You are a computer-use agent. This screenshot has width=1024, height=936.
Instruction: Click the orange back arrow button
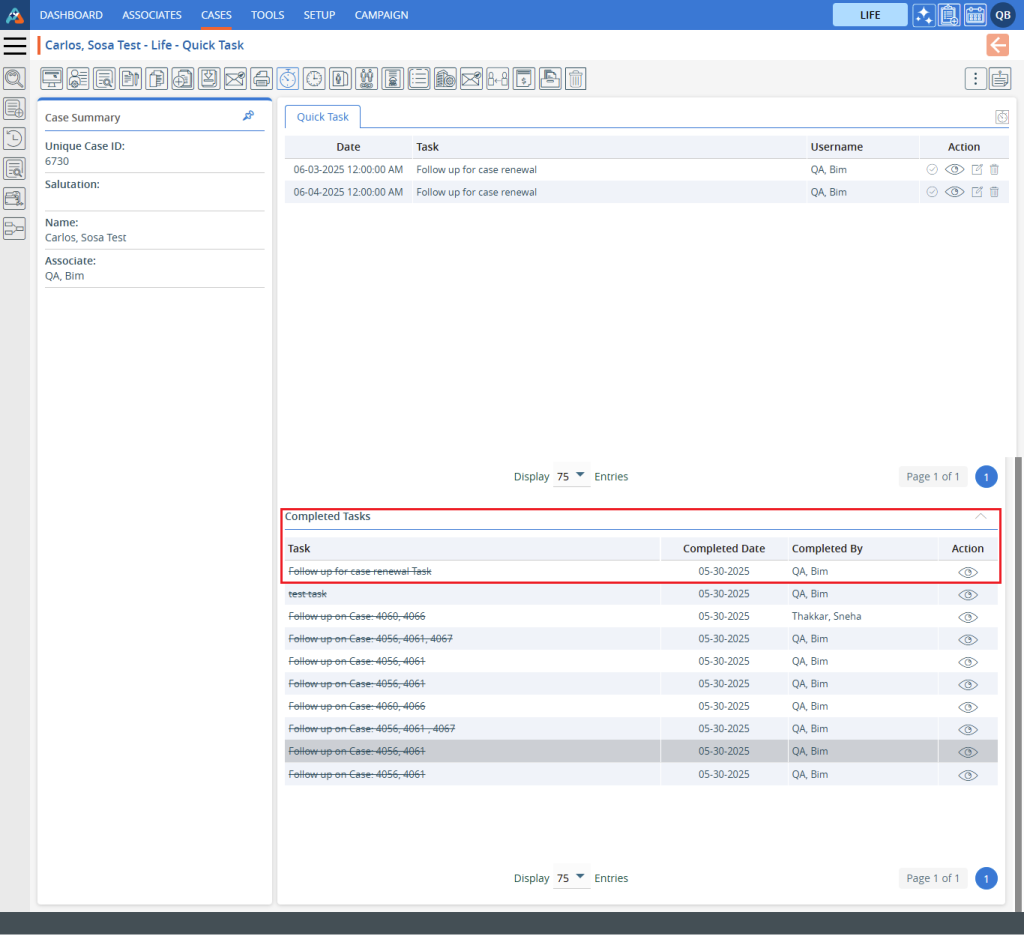pyautogui.click(x=997, y=45)
